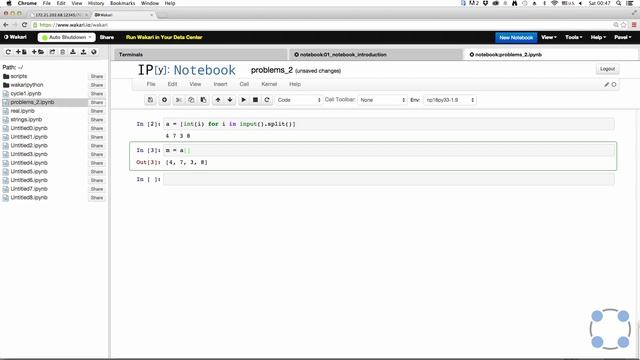Click into the In [3] code cell
Screen dimensions: 640x360
(x=389, y=151)
